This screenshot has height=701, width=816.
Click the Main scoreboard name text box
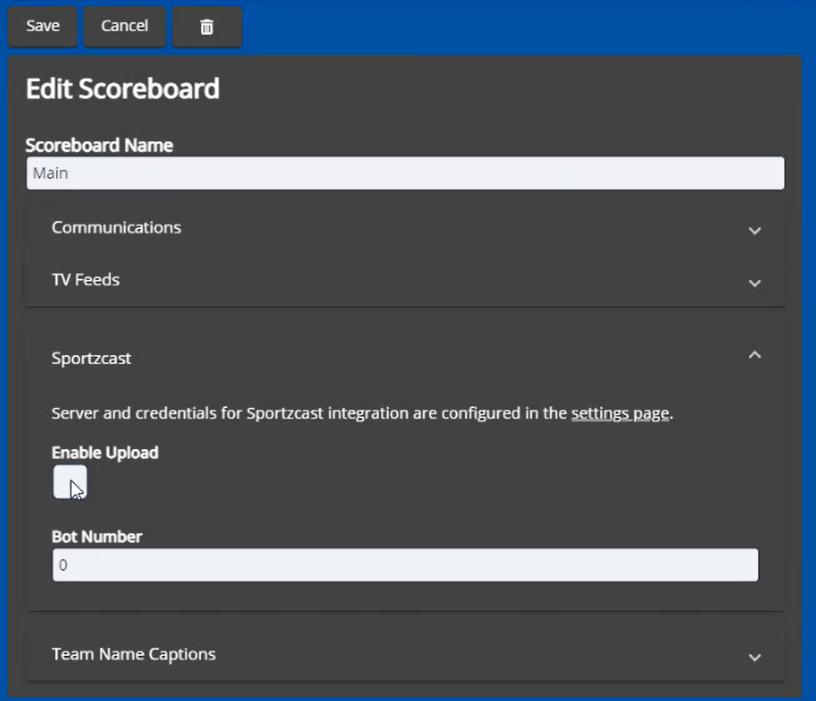pos(404,172)
